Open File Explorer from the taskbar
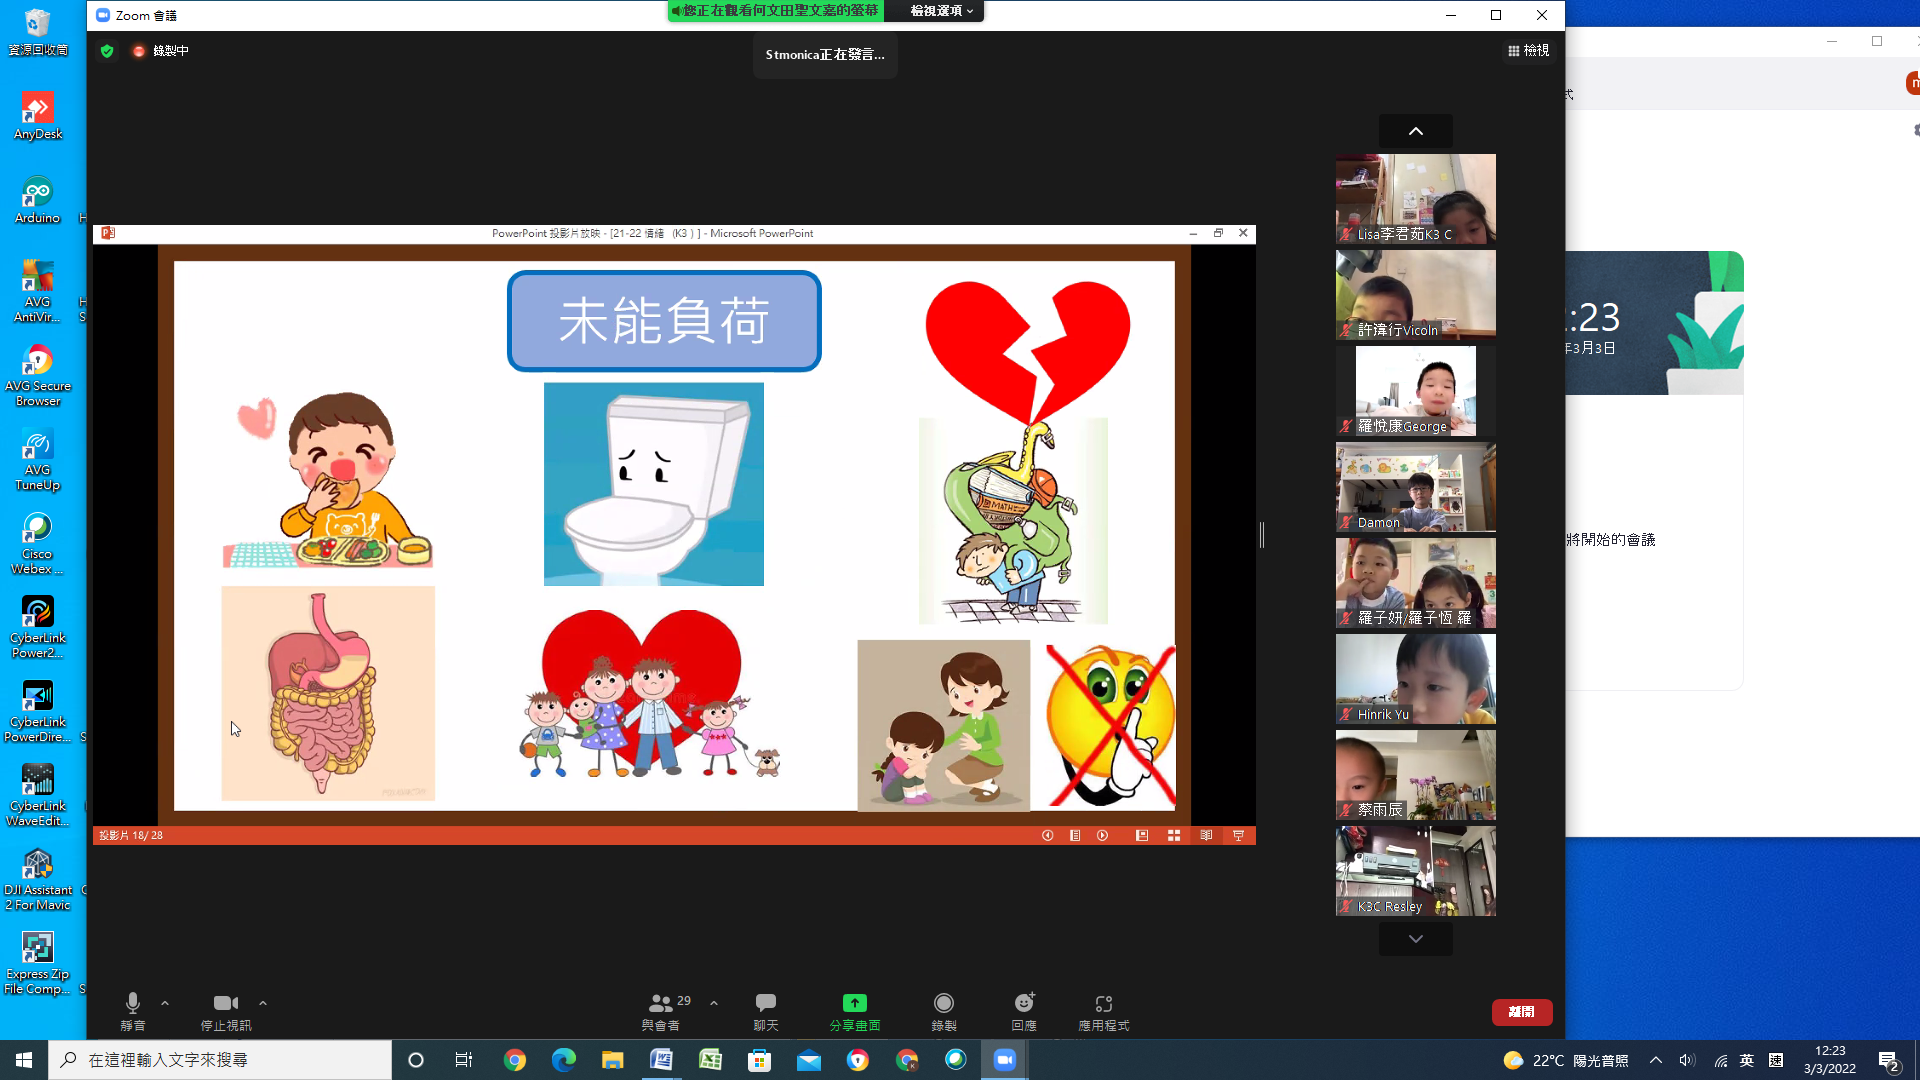 (x=612, y=1060)
